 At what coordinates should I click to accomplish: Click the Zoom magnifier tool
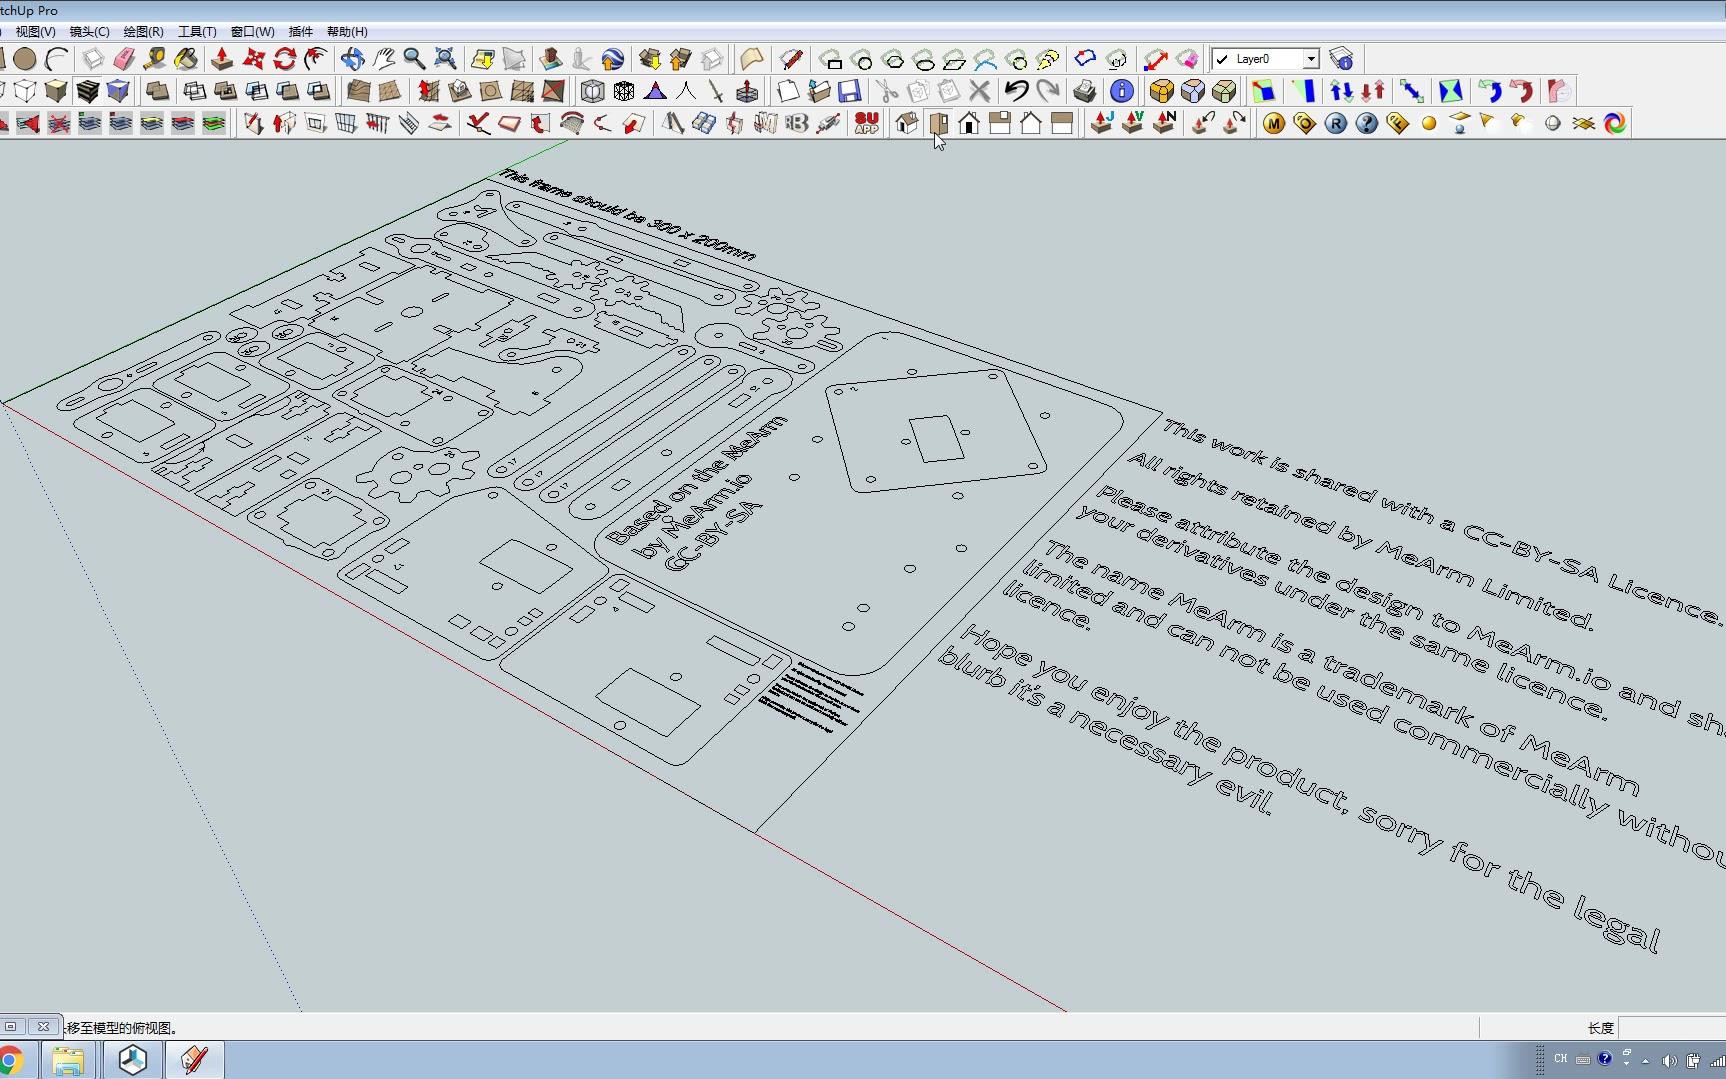pyautogui.click(x=414, y=59)
